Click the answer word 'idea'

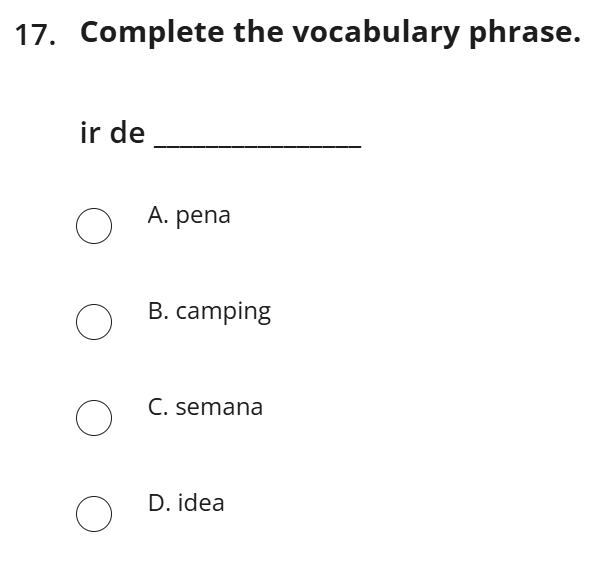point(201,503)
